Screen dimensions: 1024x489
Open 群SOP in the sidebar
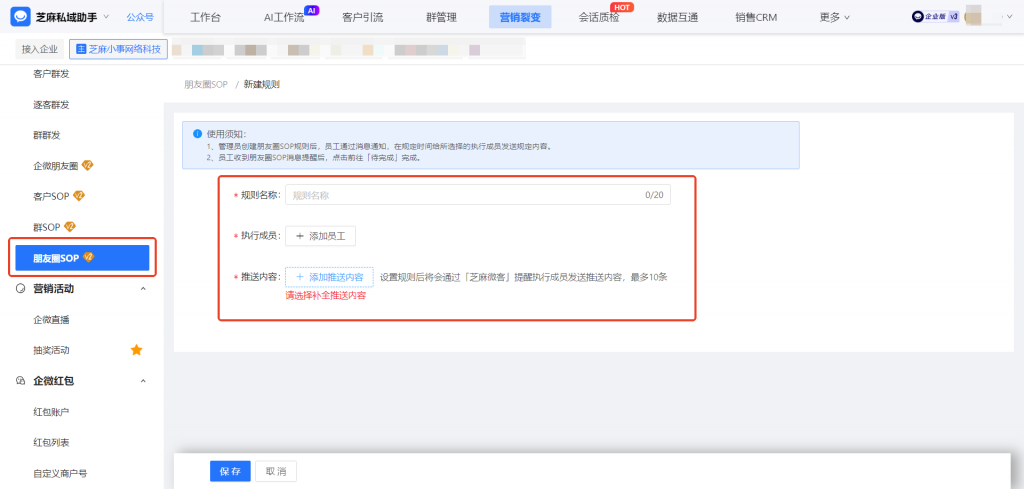tap(46, 227)
